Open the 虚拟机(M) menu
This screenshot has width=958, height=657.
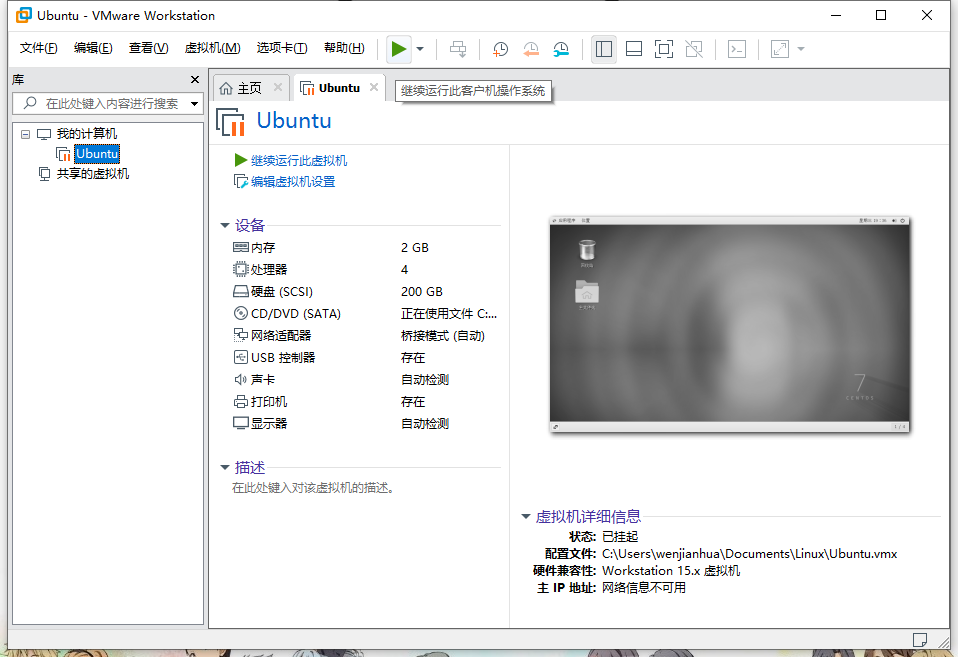click(x=213, y=48)
